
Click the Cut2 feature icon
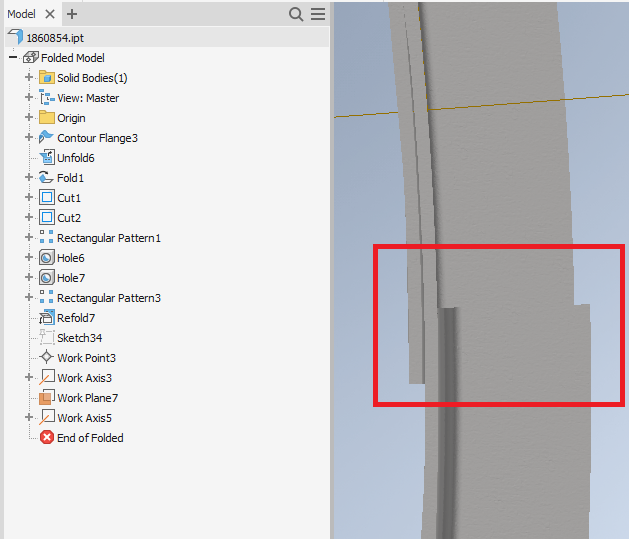click(x=47, y=217)
